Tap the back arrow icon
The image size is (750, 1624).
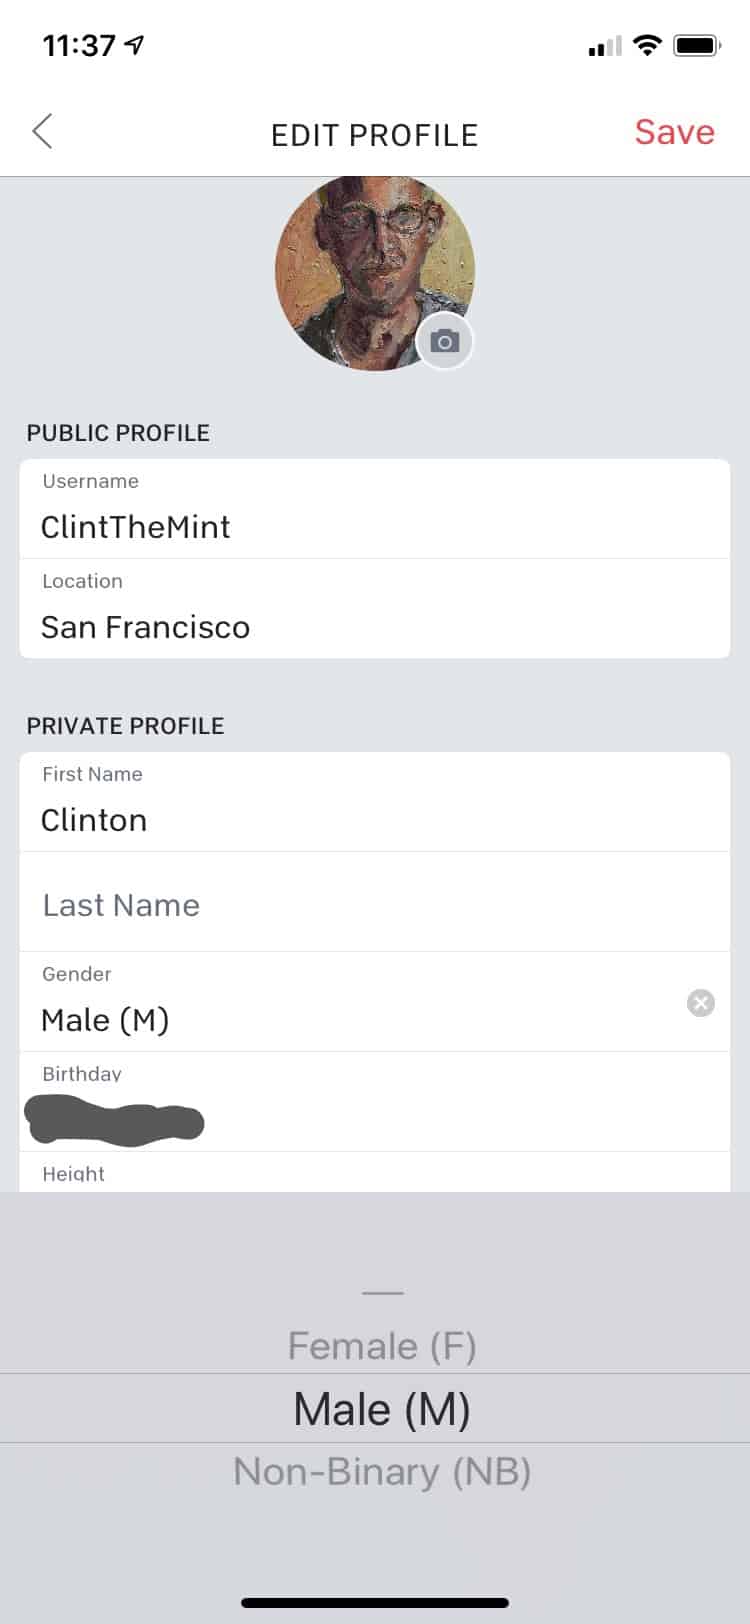[x=42, y=132]
